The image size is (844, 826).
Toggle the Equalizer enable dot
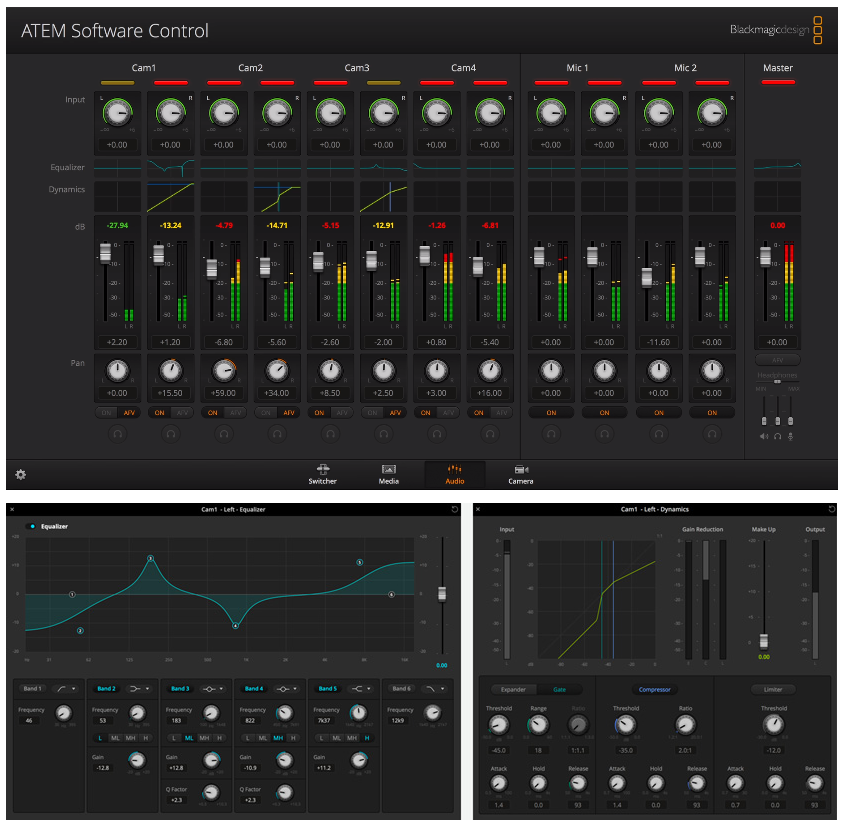click(33, 526)
